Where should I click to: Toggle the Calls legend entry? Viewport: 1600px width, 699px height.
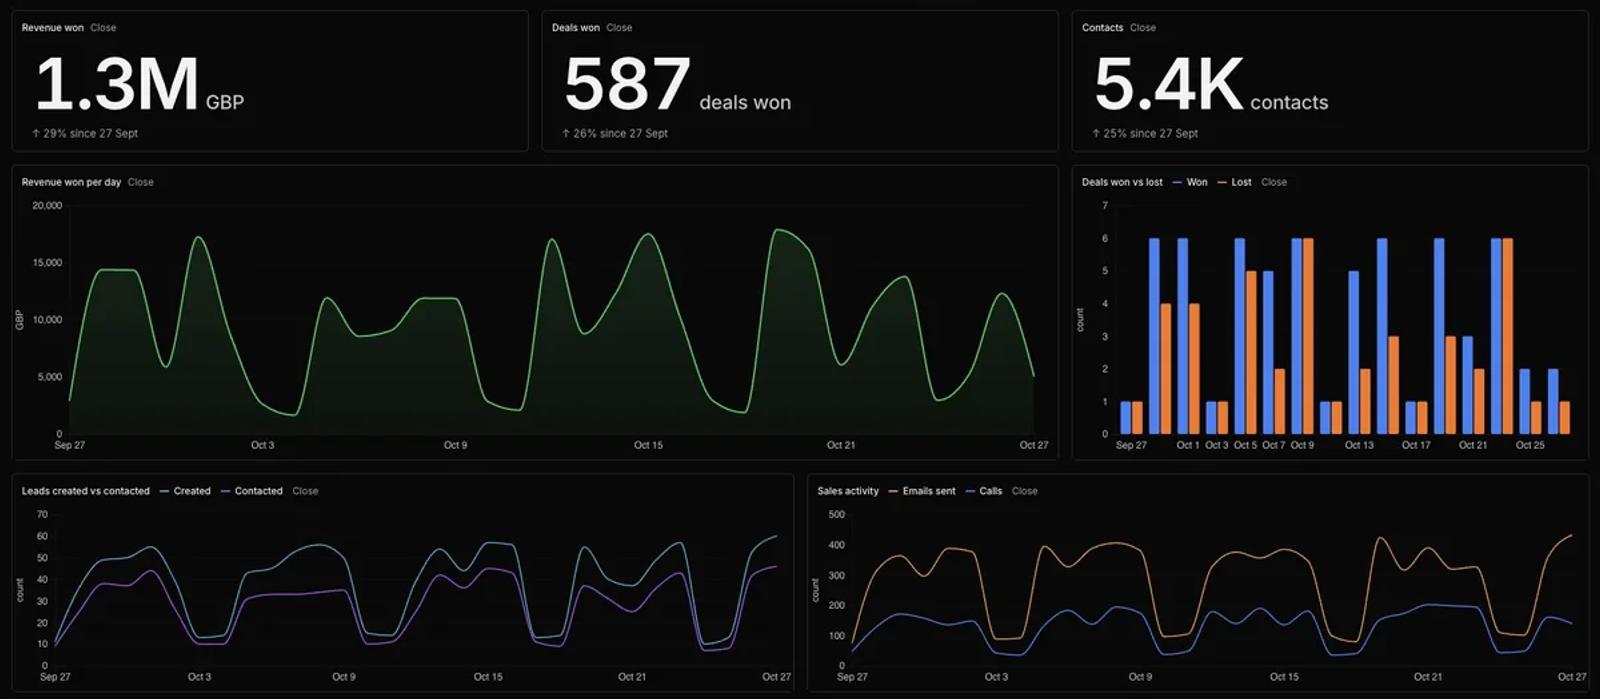coord(984,491)
